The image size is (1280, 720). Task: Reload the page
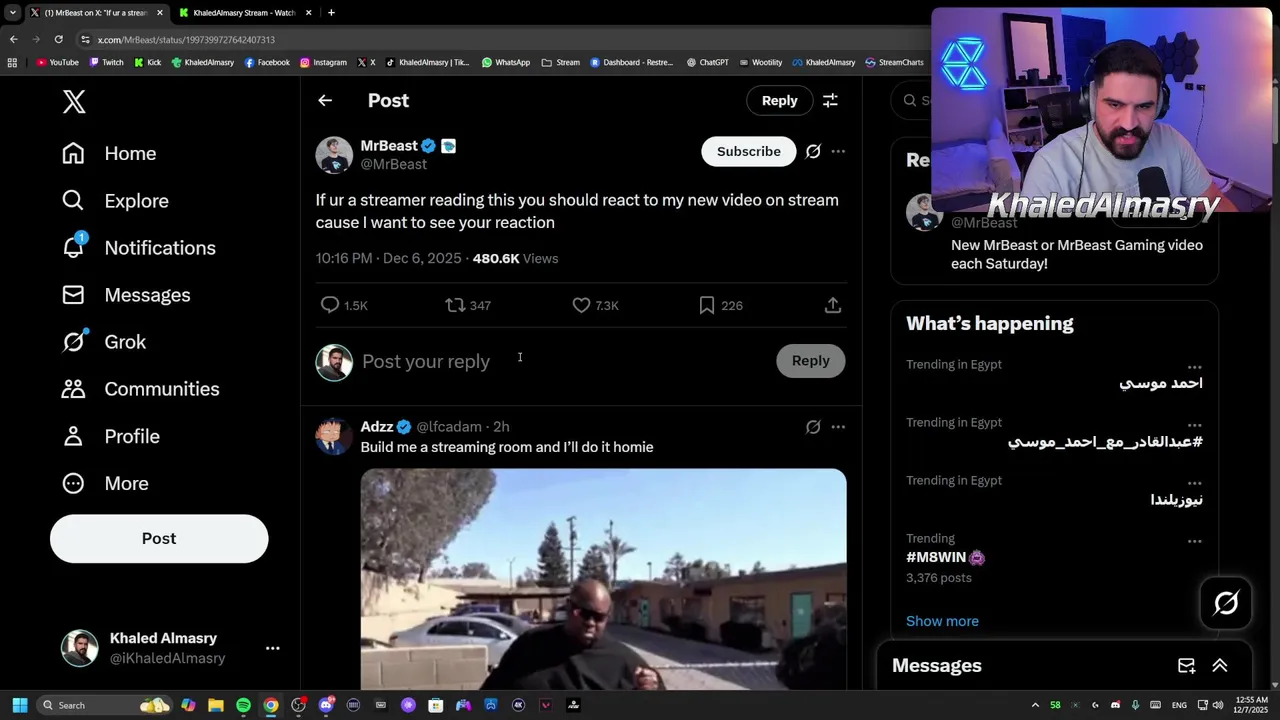[59, 39]
